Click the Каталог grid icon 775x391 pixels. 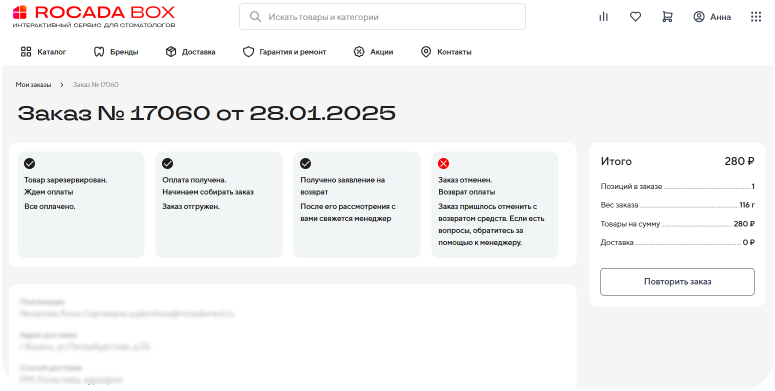point(26,51)
